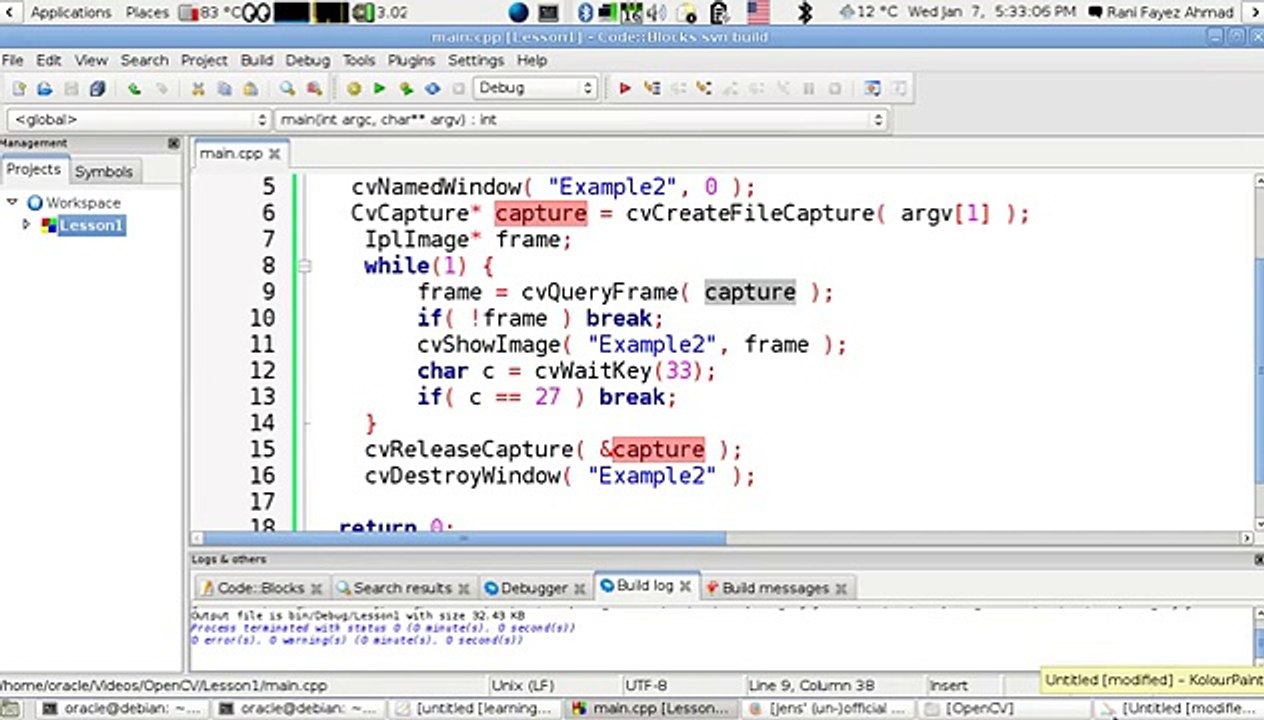Open the Applications menu in top panel

tap(71, 12)
